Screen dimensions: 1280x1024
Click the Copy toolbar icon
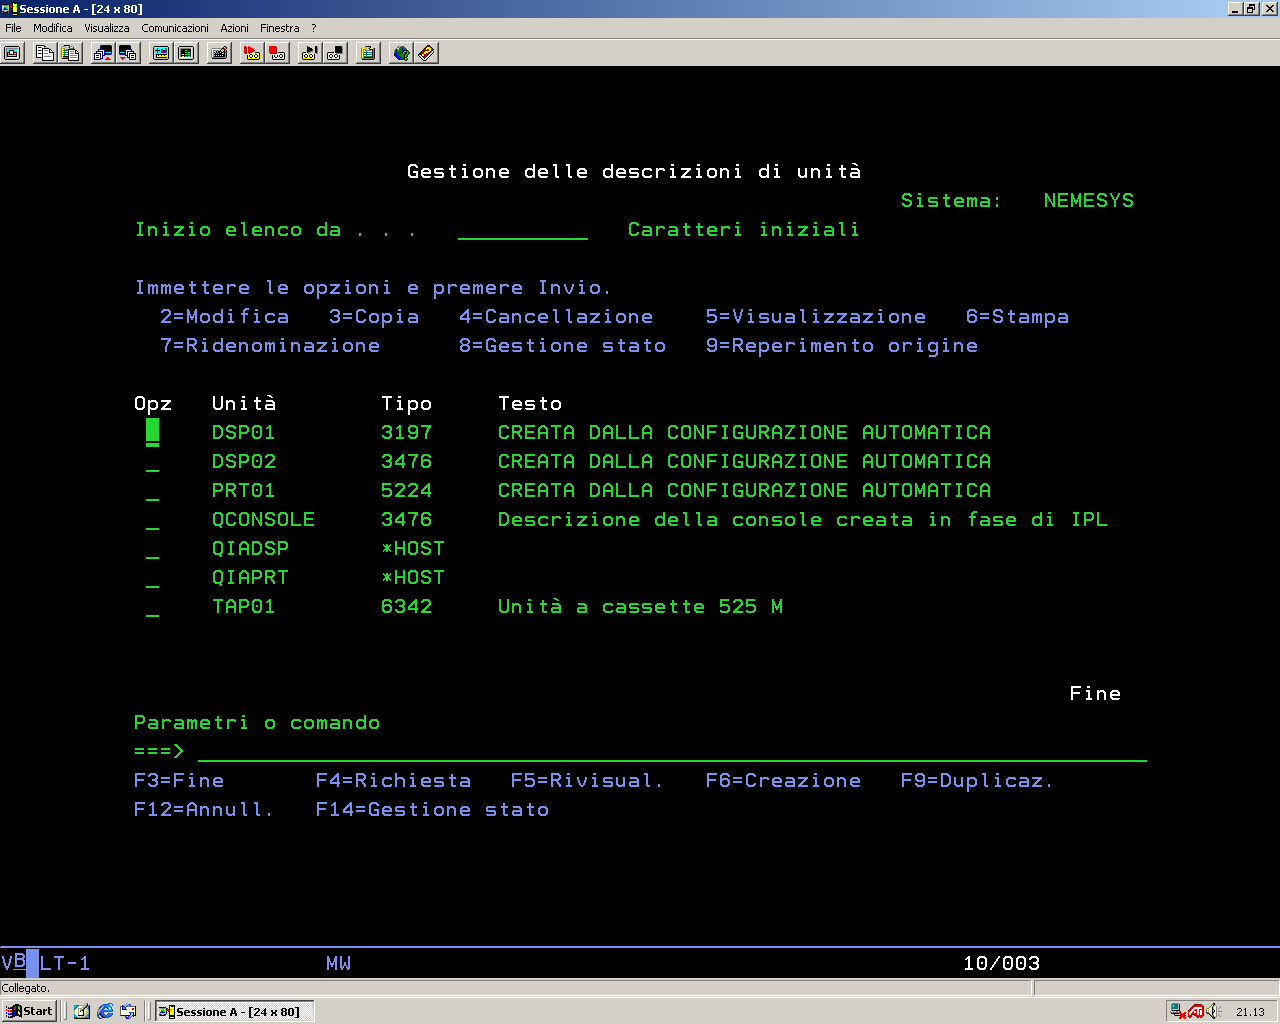tap(44, 53)
